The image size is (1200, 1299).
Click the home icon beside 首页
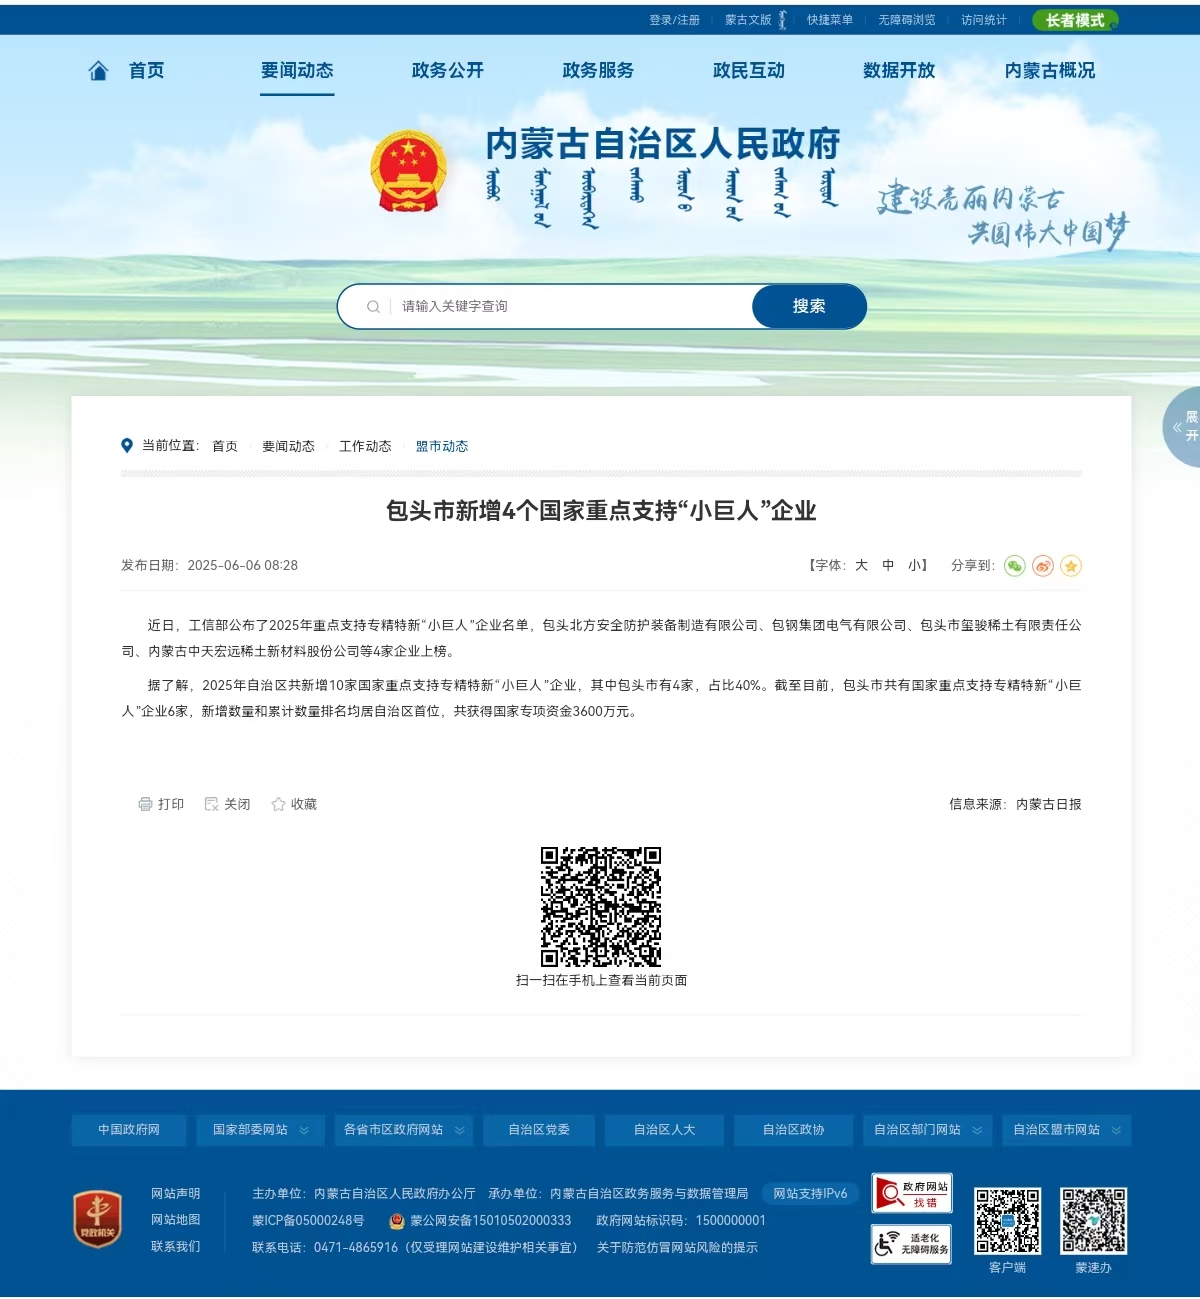98,70
